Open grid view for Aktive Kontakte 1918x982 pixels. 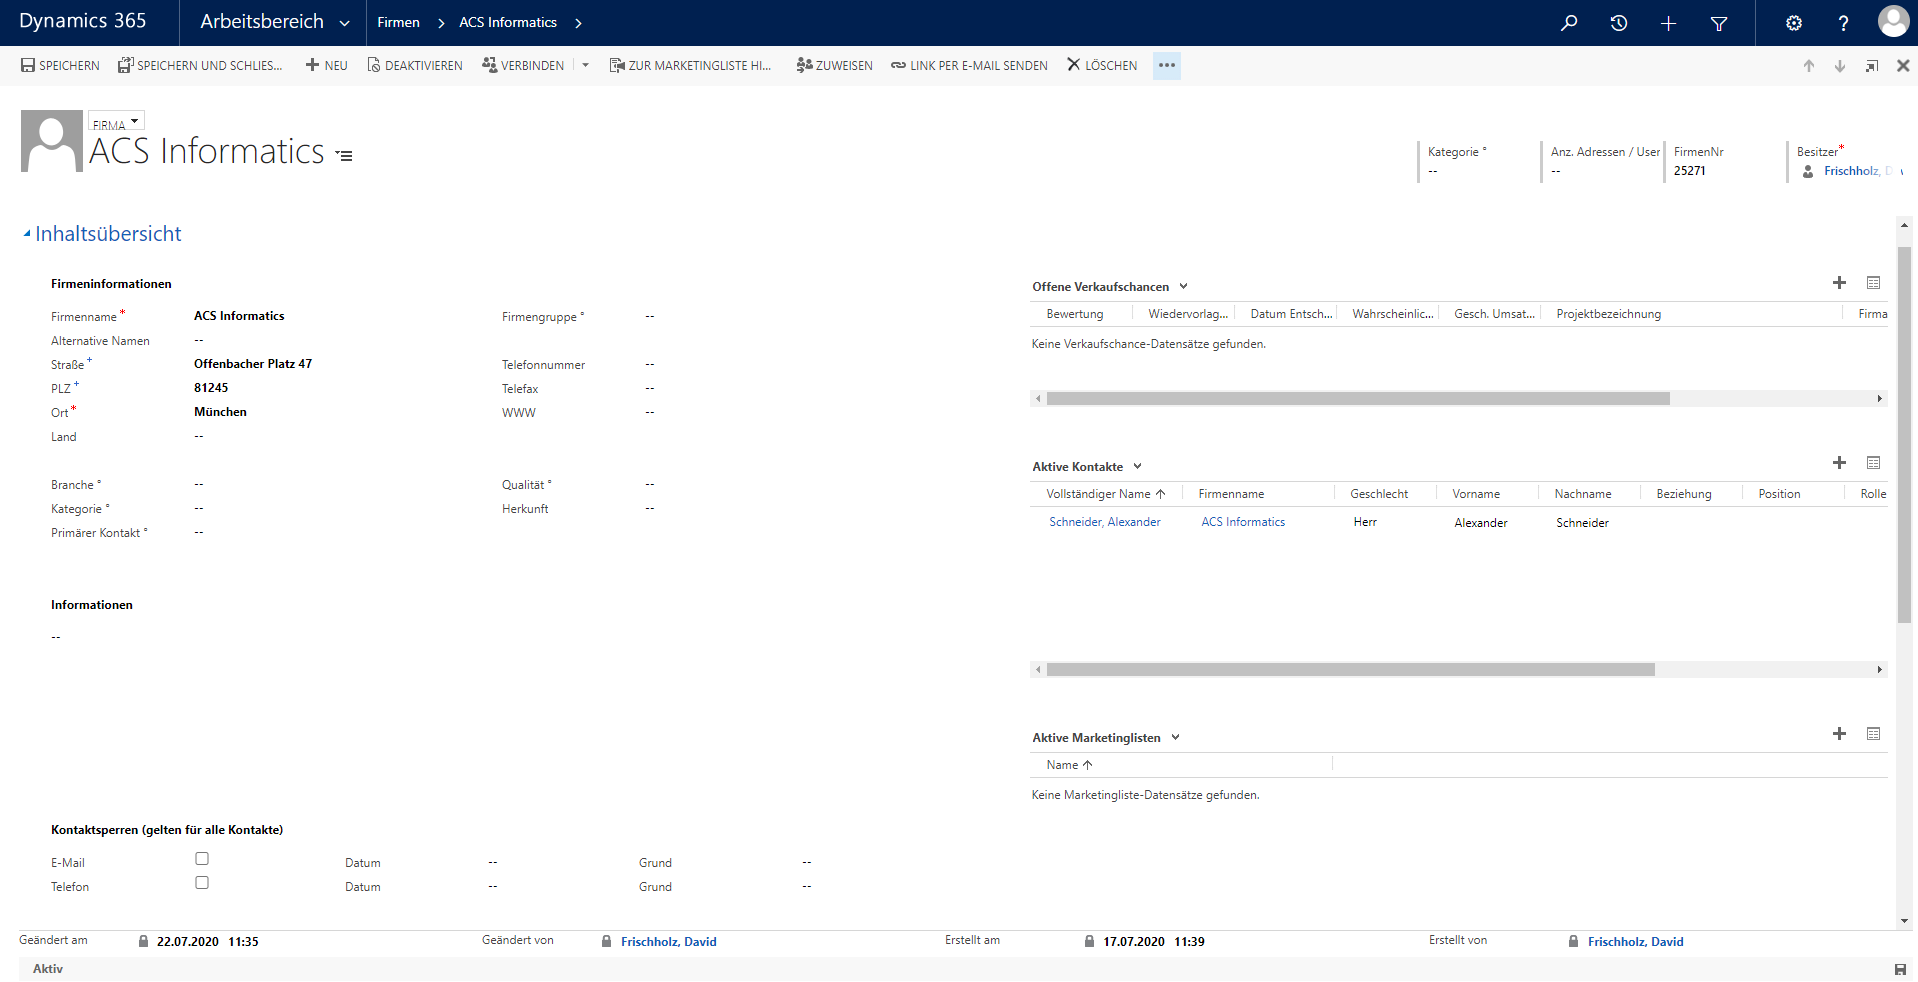point(1873,463)
